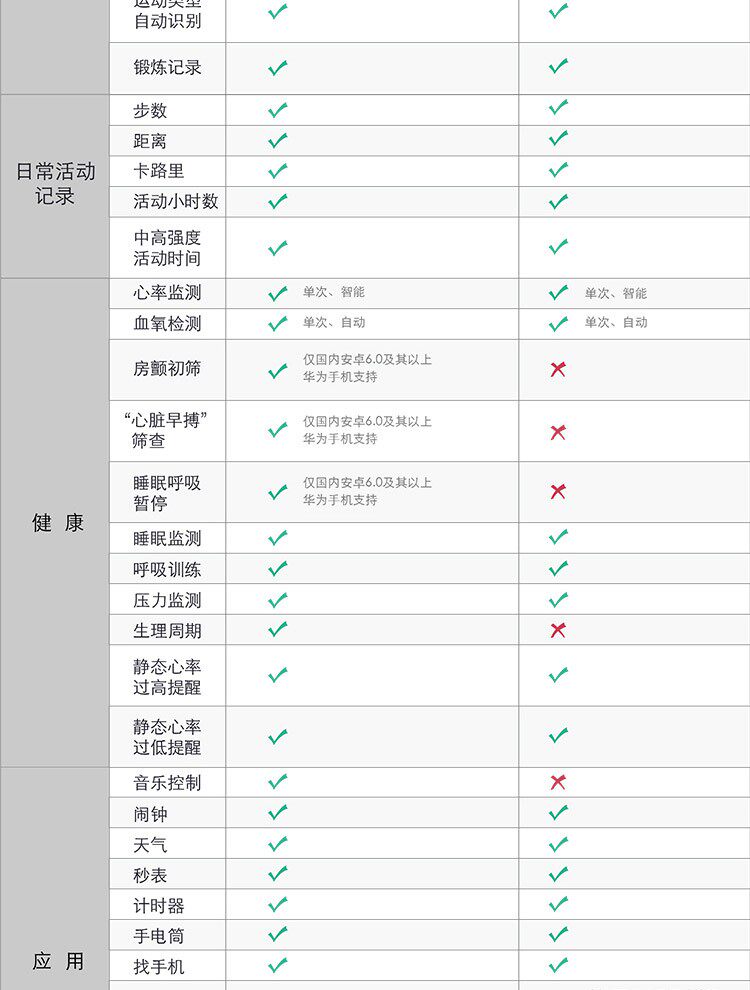Viewport: 750px width, 990px height.
Task: Select left-column check mark for 心率监测
Action: (278, 293)
